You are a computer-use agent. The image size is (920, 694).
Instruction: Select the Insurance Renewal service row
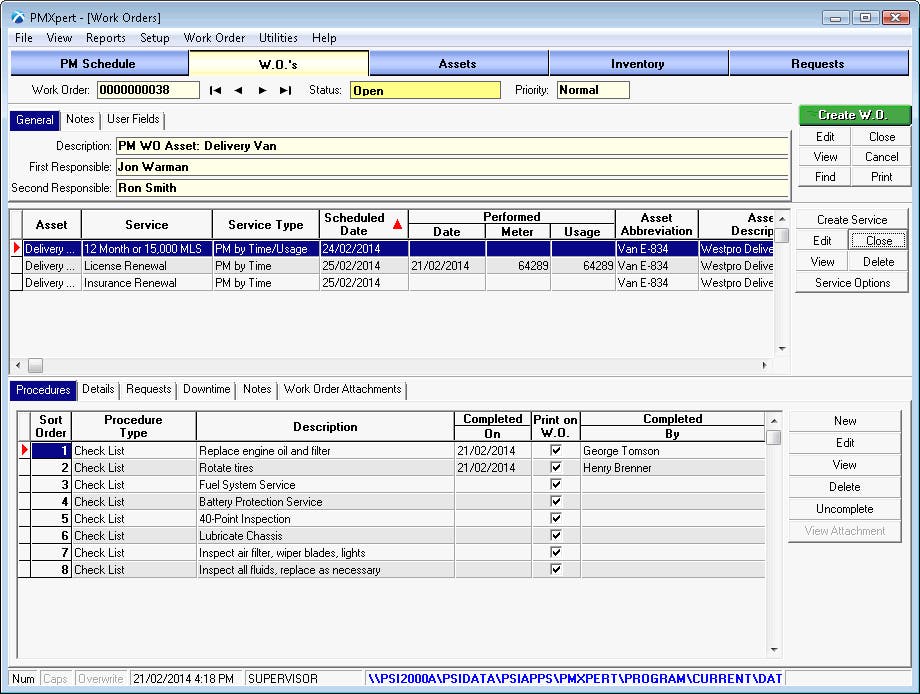click(398, 283)
